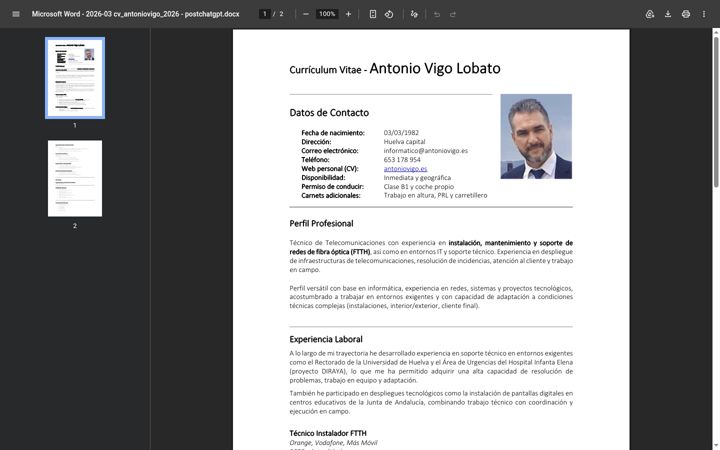Click the 'Perfil Profesional' heading
This screenshot has height=450, width=720.
click(x=321, y=224)
